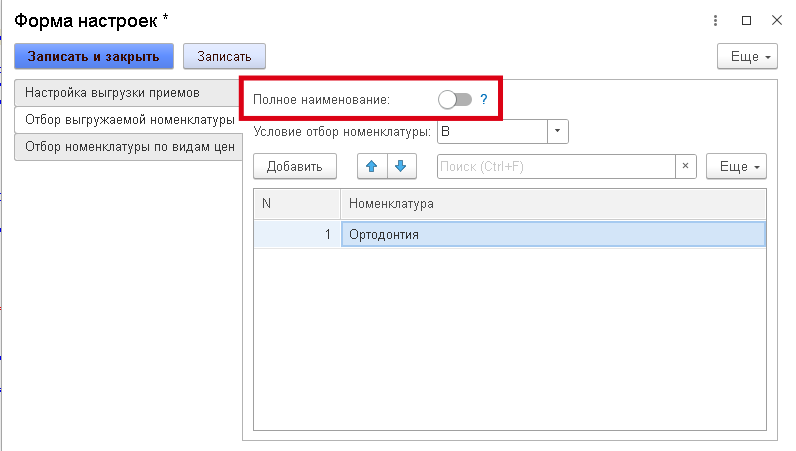
Task: Click the question mark help icon
Action: [483, 99]
